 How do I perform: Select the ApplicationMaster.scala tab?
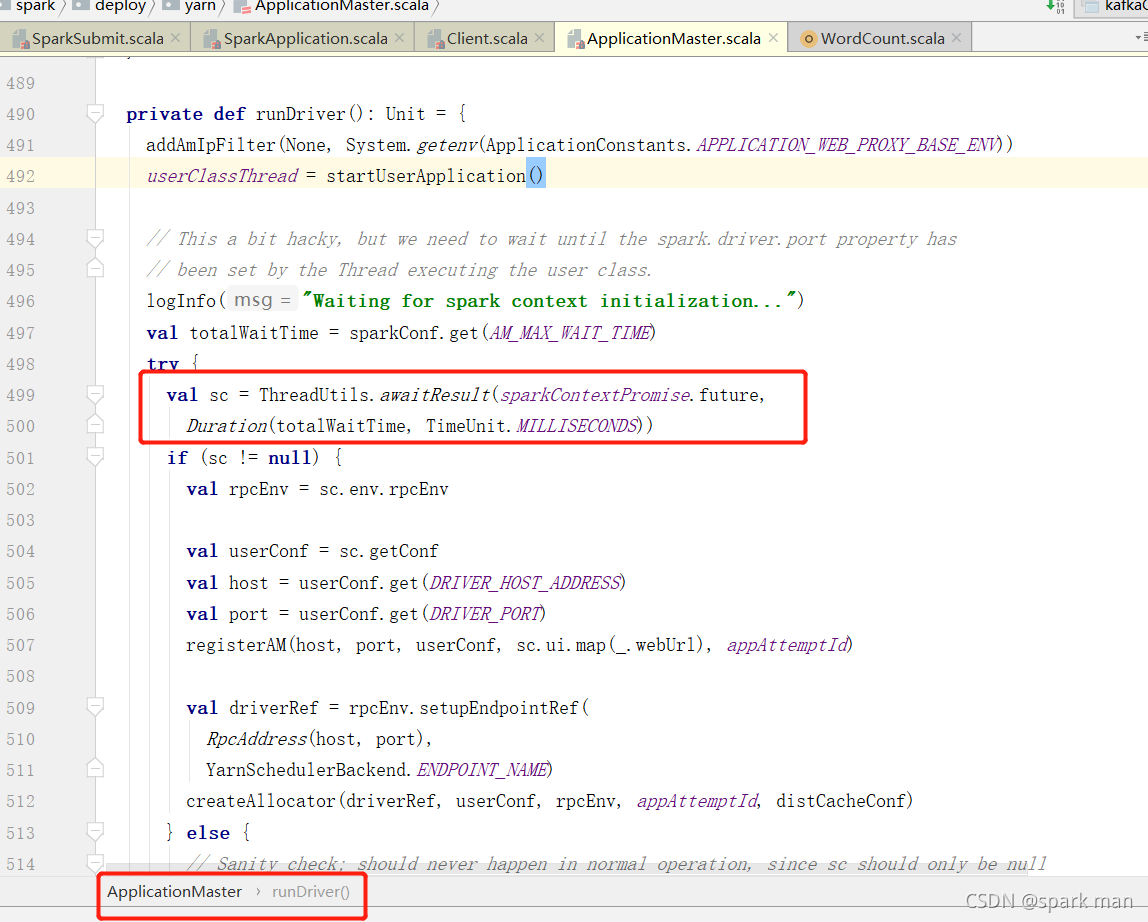[x=674, y=39]
